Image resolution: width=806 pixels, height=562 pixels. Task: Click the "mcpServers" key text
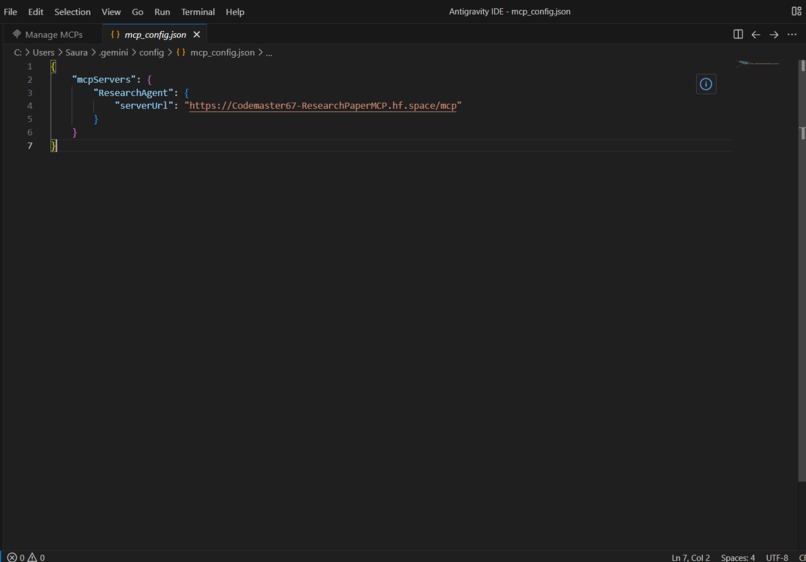pyautogui.click(x=104, y=79)
